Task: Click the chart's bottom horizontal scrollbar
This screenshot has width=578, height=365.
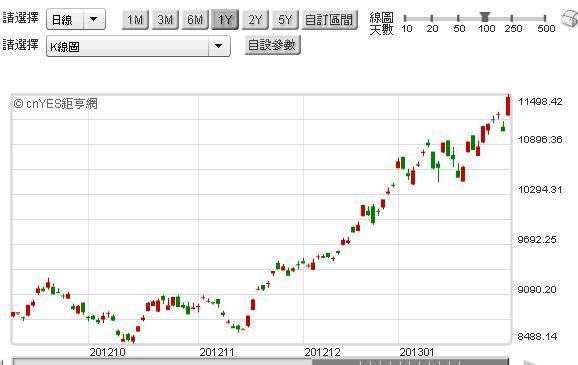Action: point(261,361)
